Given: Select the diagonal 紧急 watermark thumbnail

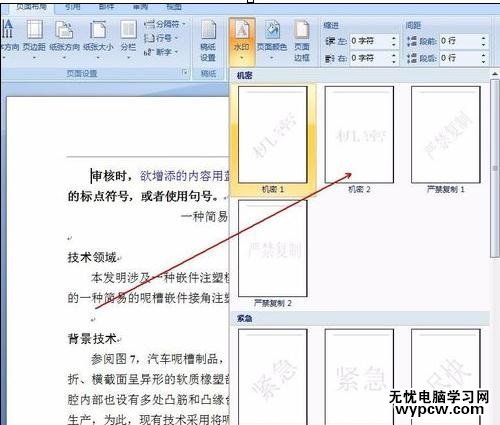Looking at the screenshot, I should (x=273, y=377).
